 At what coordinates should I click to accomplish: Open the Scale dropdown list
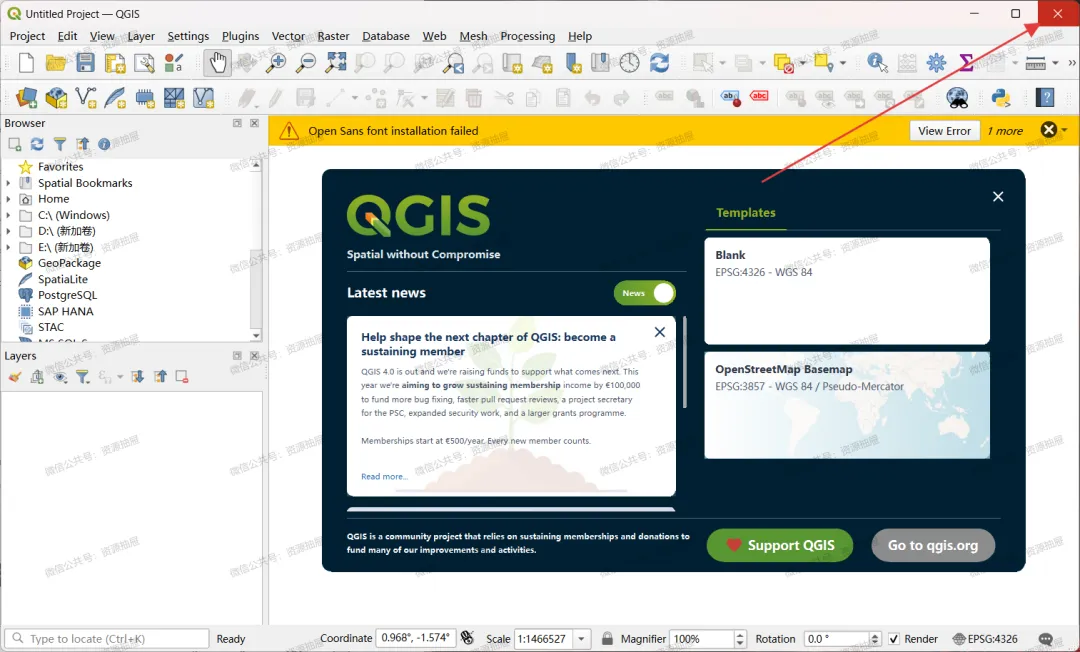click(581, 639)
